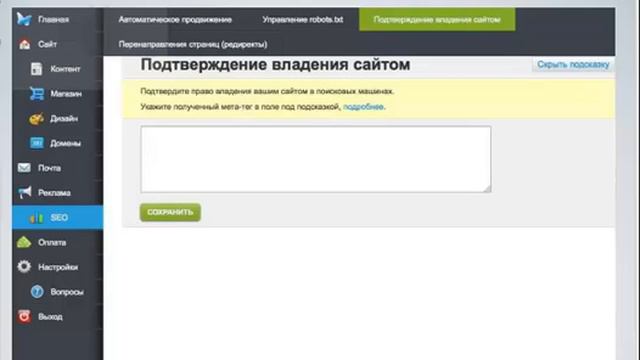
Task: Open the Управление robots.txt tab
Action: pos(302,20)
